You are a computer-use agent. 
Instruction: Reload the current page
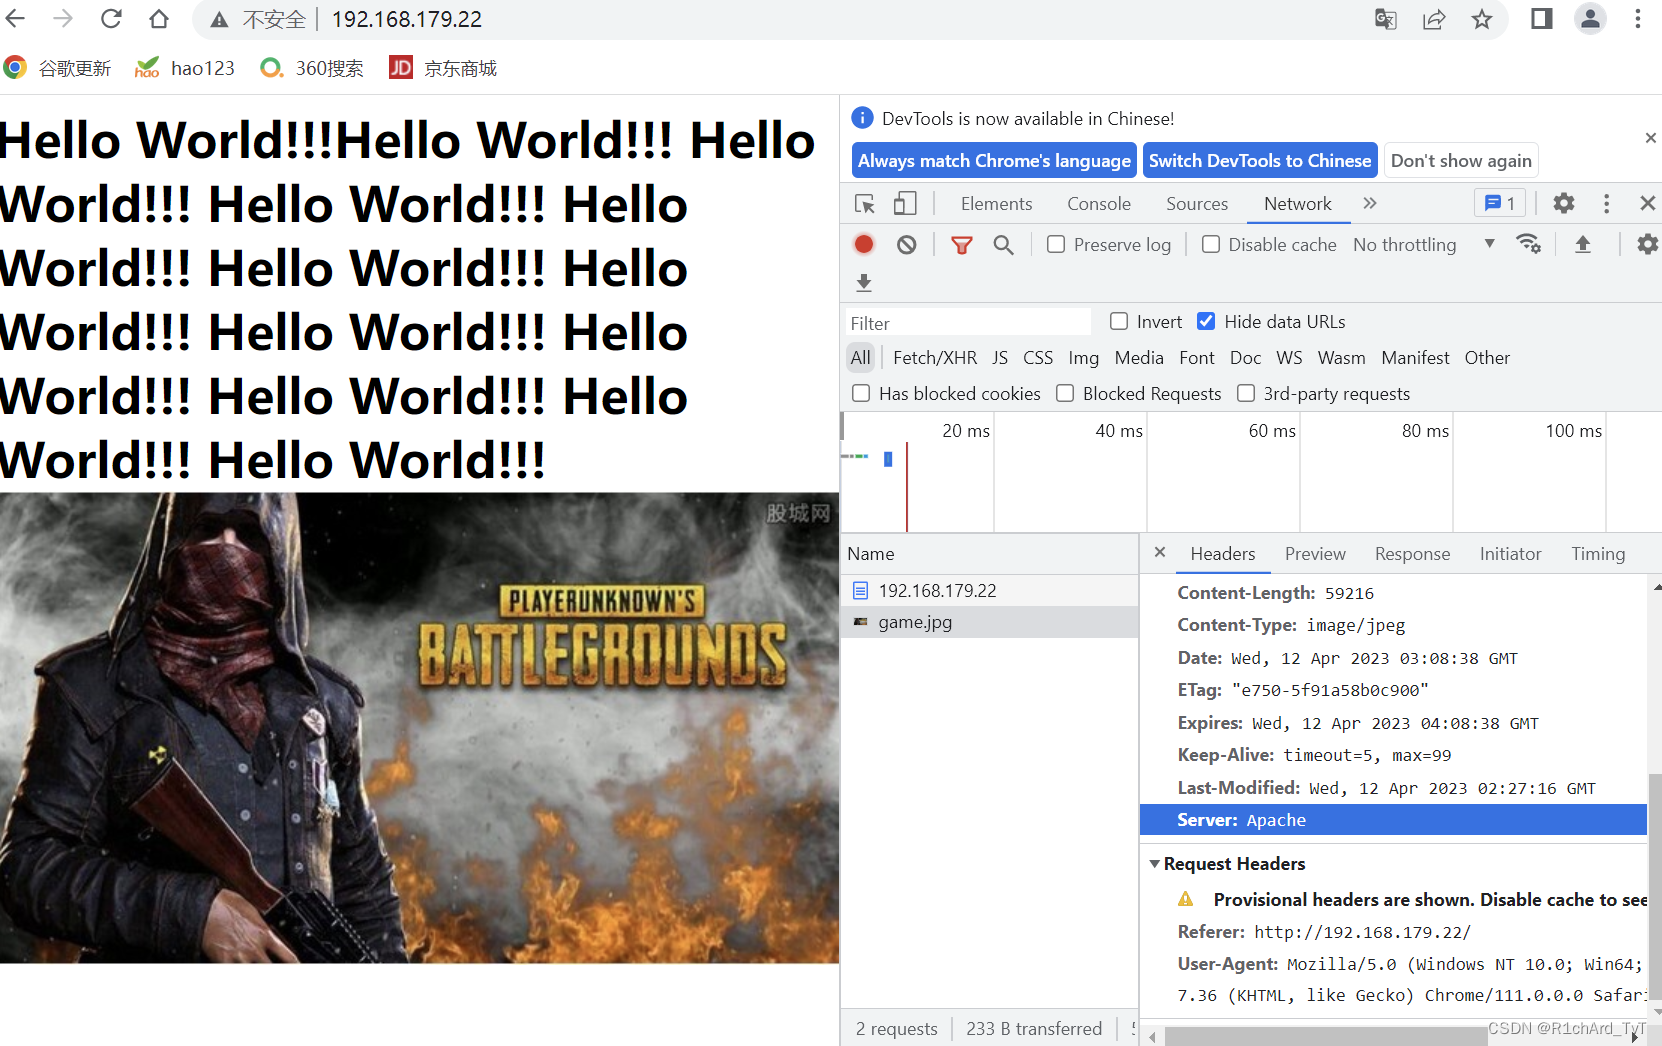pyautogui.click(x=111, y=18)
